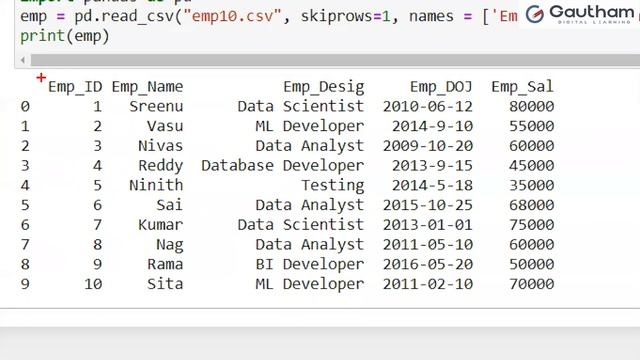Click skiprows=1 argument in the code
The image size is (640, 360).
click(x=345, y=16)
